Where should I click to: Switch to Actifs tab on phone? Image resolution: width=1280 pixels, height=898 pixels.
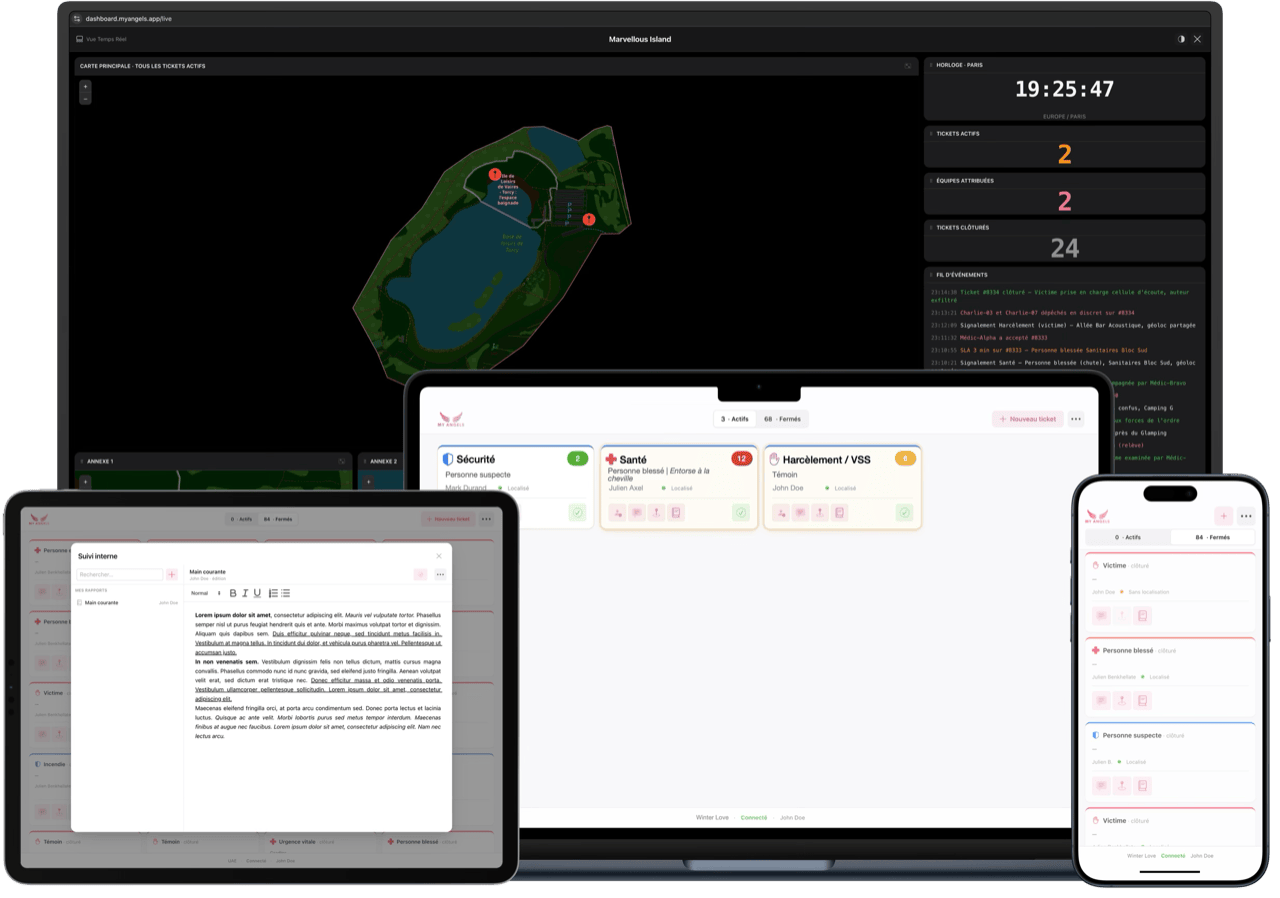[x=1128, y=537]
